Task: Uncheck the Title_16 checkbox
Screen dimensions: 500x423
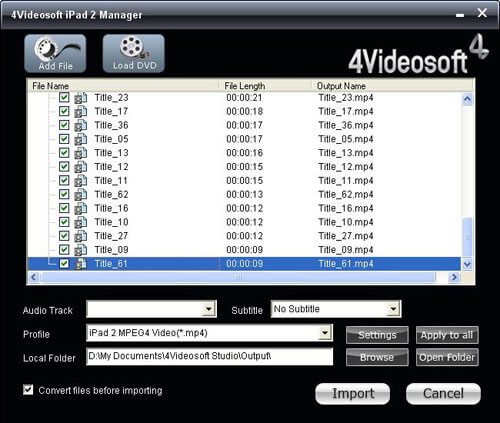Action: click(64, 208)
